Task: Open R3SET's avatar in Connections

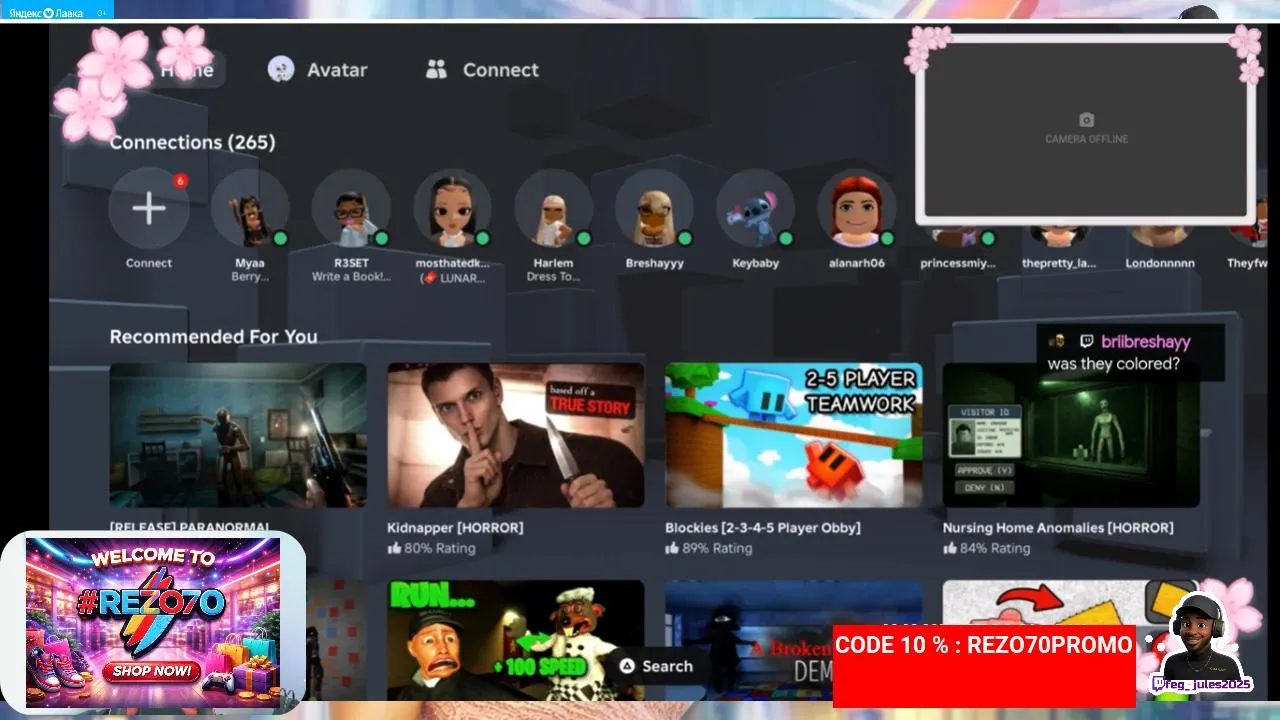Action: click(x=351, y=208)
